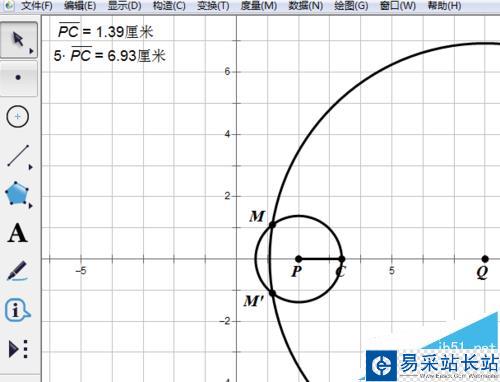
Task: Open the 构造(C) menu
Action: pyautogui.click(x=169, y=6)
